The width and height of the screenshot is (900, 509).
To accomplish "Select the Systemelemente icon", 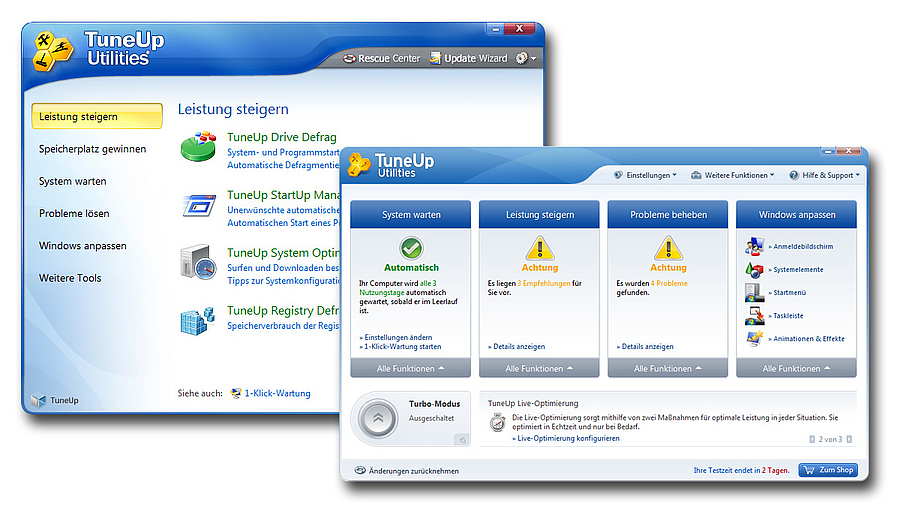I will 755,269.
